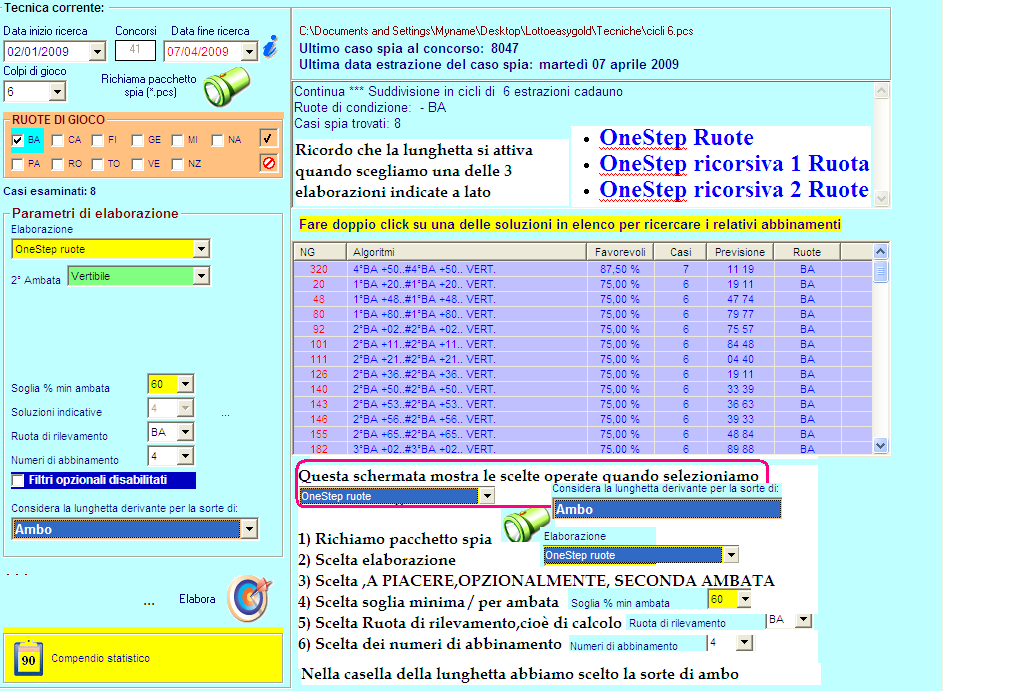The height and width of the screenshot is (691, 1024).
Task: Click results table scrollbar up arrow
Action: point(880,251)
